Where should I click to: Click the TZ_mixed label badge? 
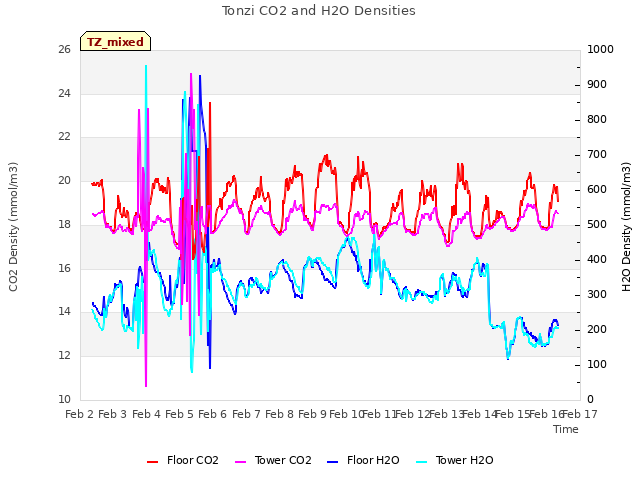pyautogui.click(x=116, y=41)
